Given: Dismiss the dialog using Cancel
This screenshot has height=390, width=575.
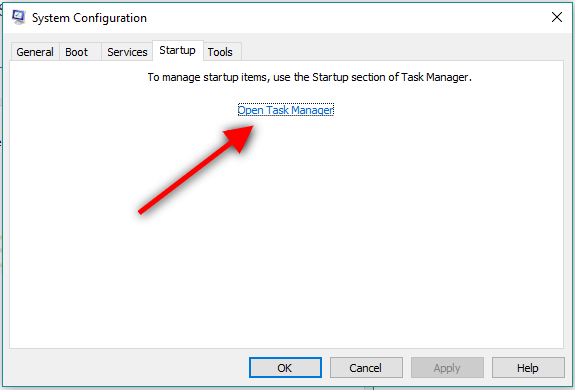Looking at the screenshot, I should click(x=366, y=368).
